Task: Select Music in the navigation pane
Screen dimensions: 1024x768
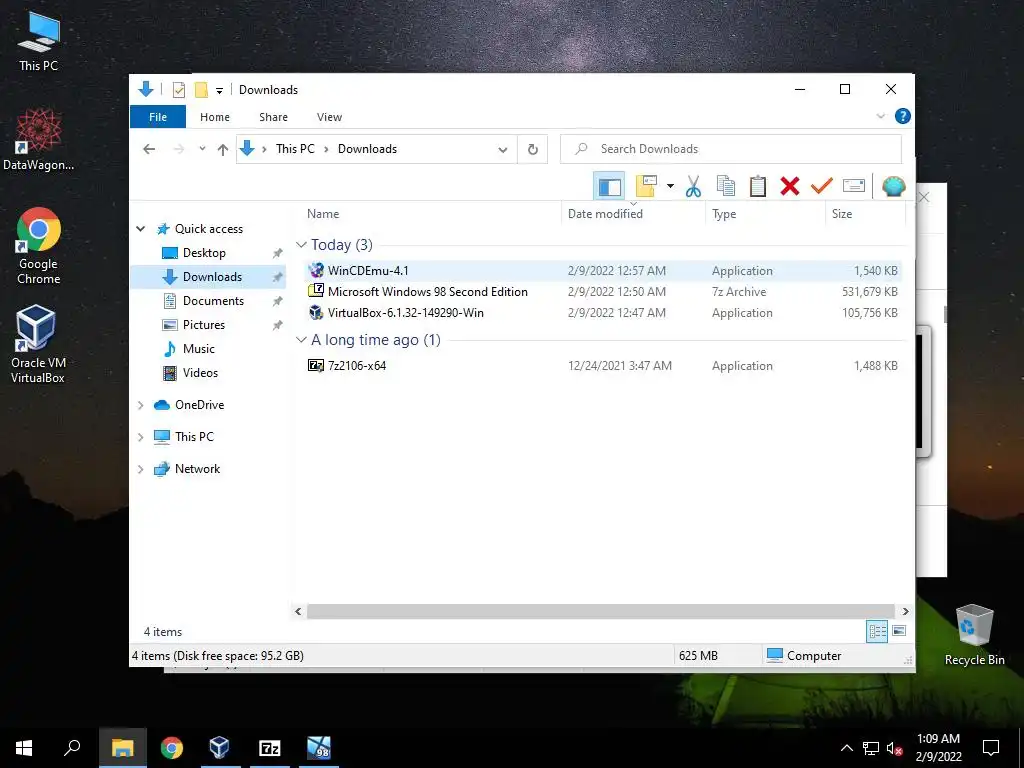Action: 199,349
